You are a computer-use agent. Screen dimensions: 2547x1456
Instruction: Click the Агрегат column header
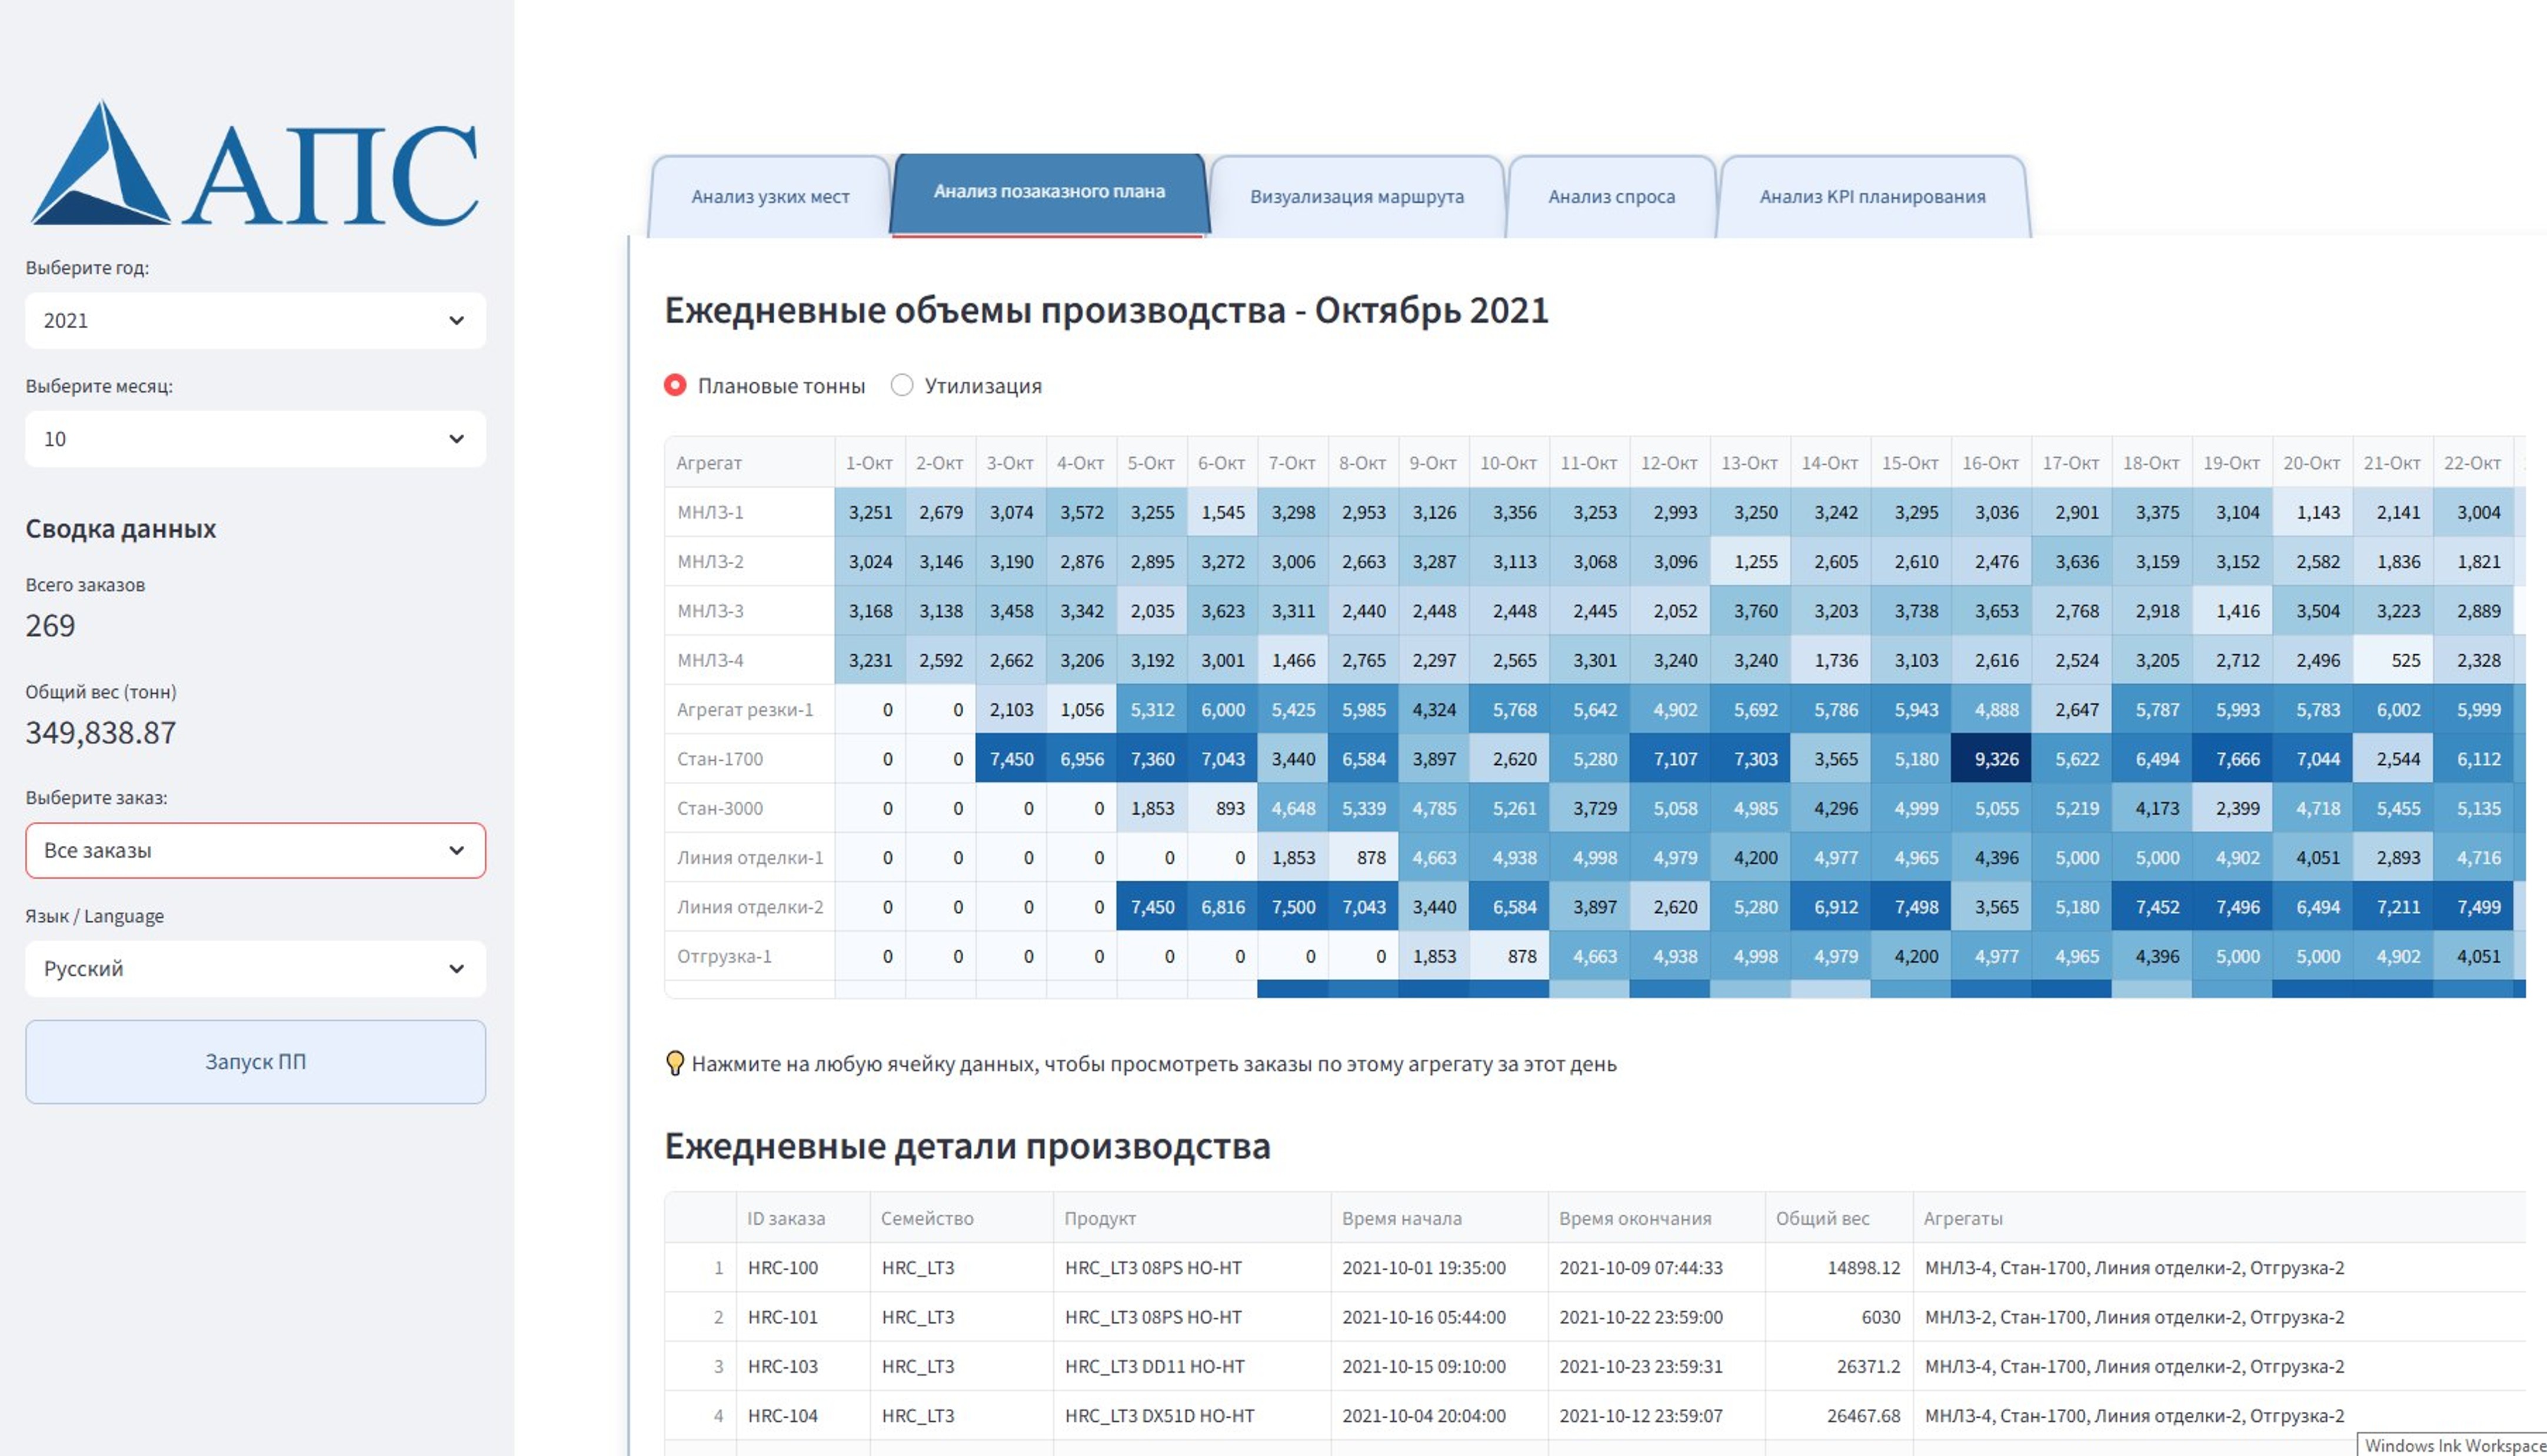(x=709, y=463)
